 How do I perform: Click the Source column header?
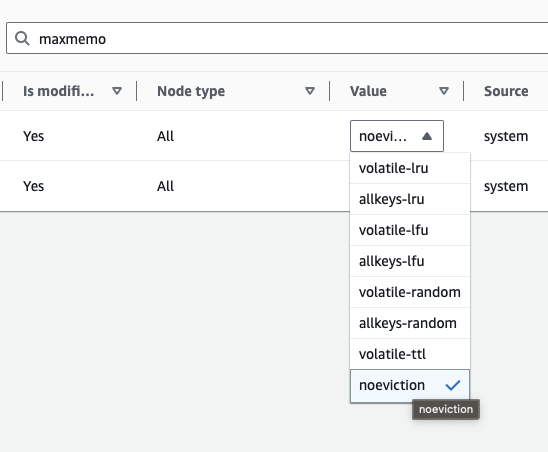[506, 91]
